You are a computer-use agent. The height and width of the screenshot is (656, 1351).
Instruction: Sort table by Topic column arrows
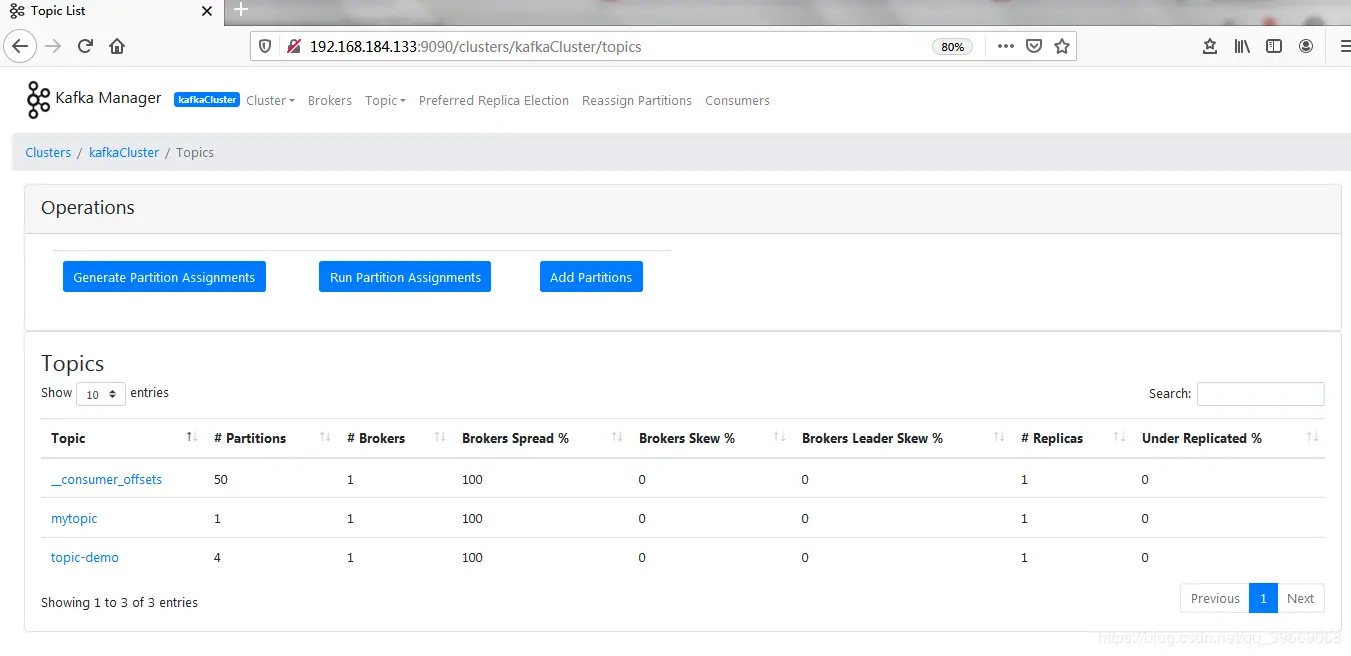[191, 438]
